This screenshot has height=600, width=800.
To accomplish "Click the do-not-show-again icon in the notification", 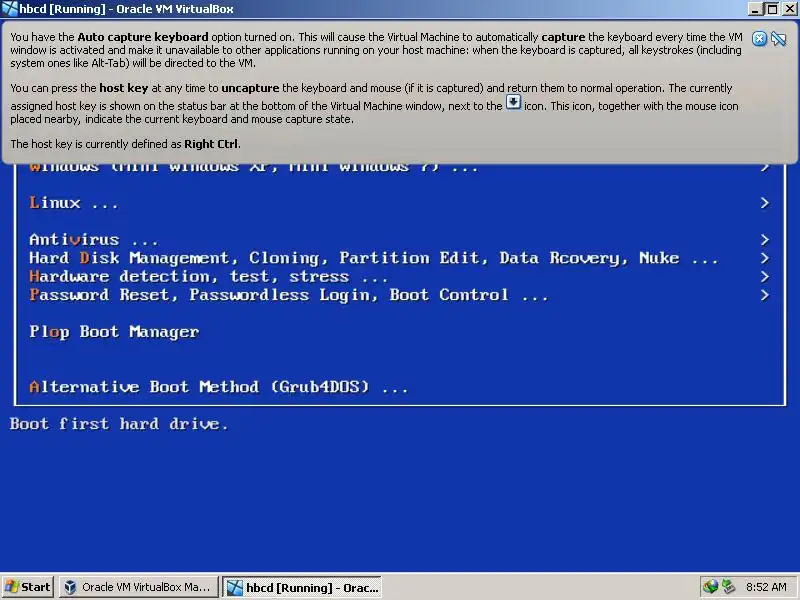I will tap(779, 38).
